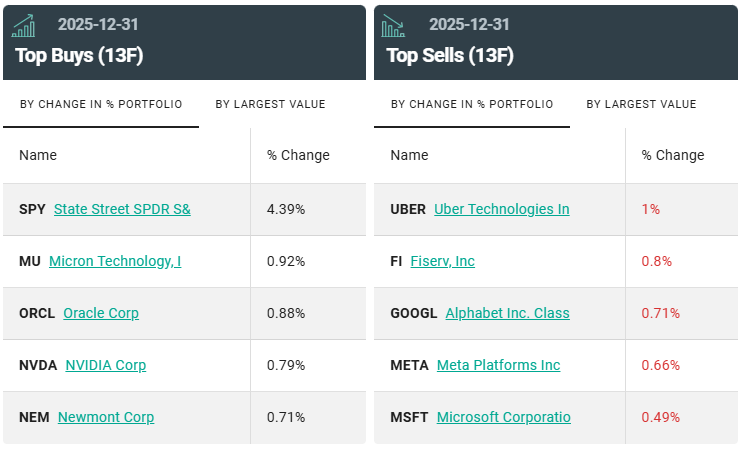Open the NVIDIA Corp link
741x449 pixels.
(x=106, y=365)
